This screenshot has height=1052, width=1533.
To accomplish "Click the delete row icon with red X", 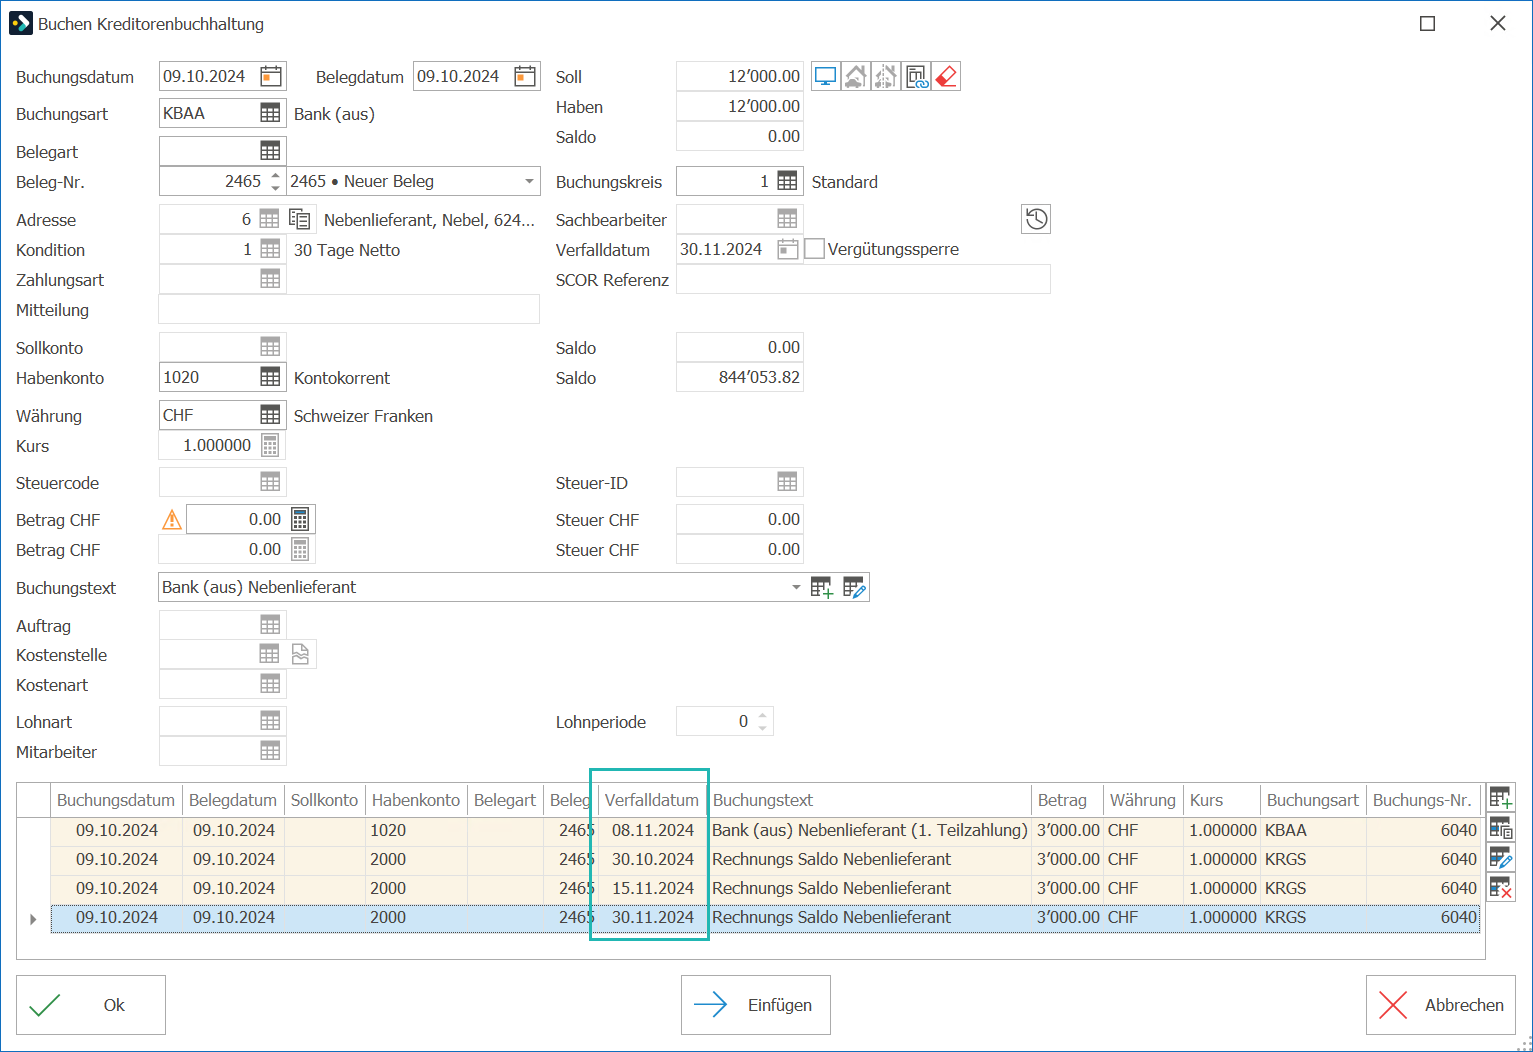I will click(x=1501, y=887).
